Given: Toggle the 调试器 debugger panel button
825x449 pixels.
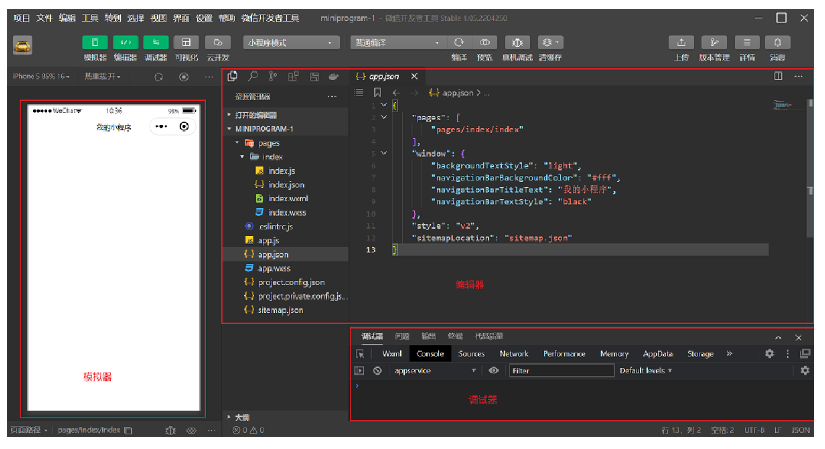Looking at the screenshot, I should (x=156, y=42).
